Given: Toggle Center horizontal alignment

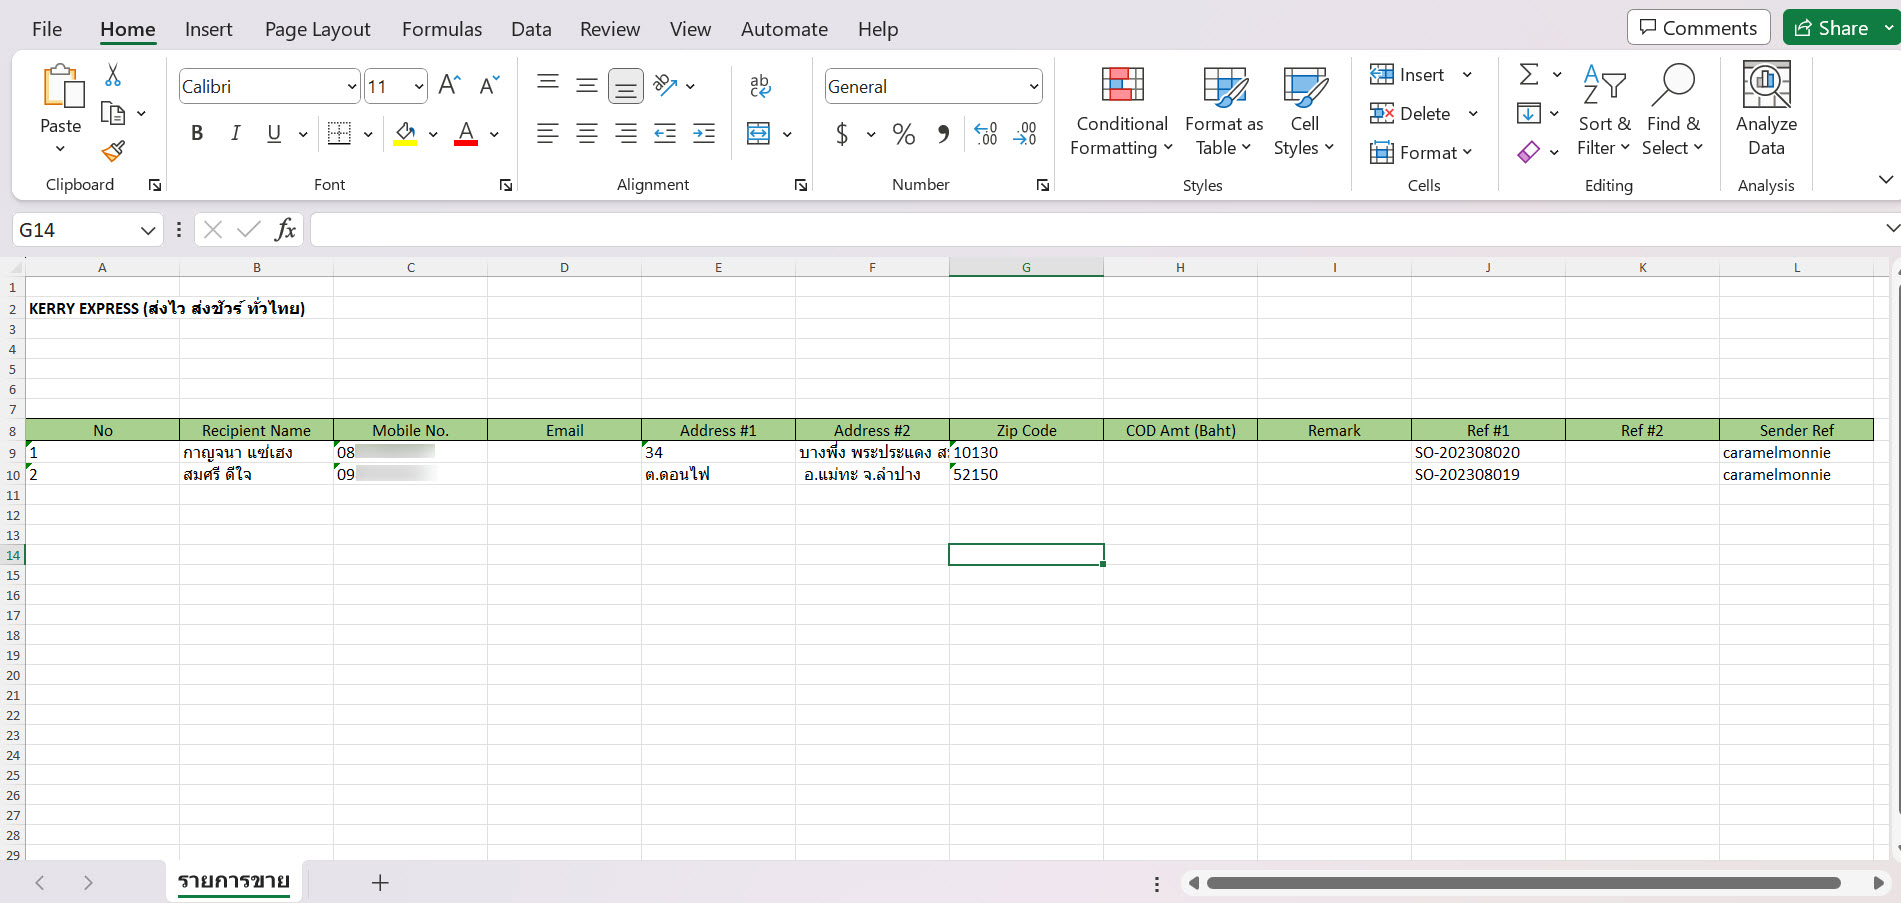Looking at the screenshot, I should 587,133.
